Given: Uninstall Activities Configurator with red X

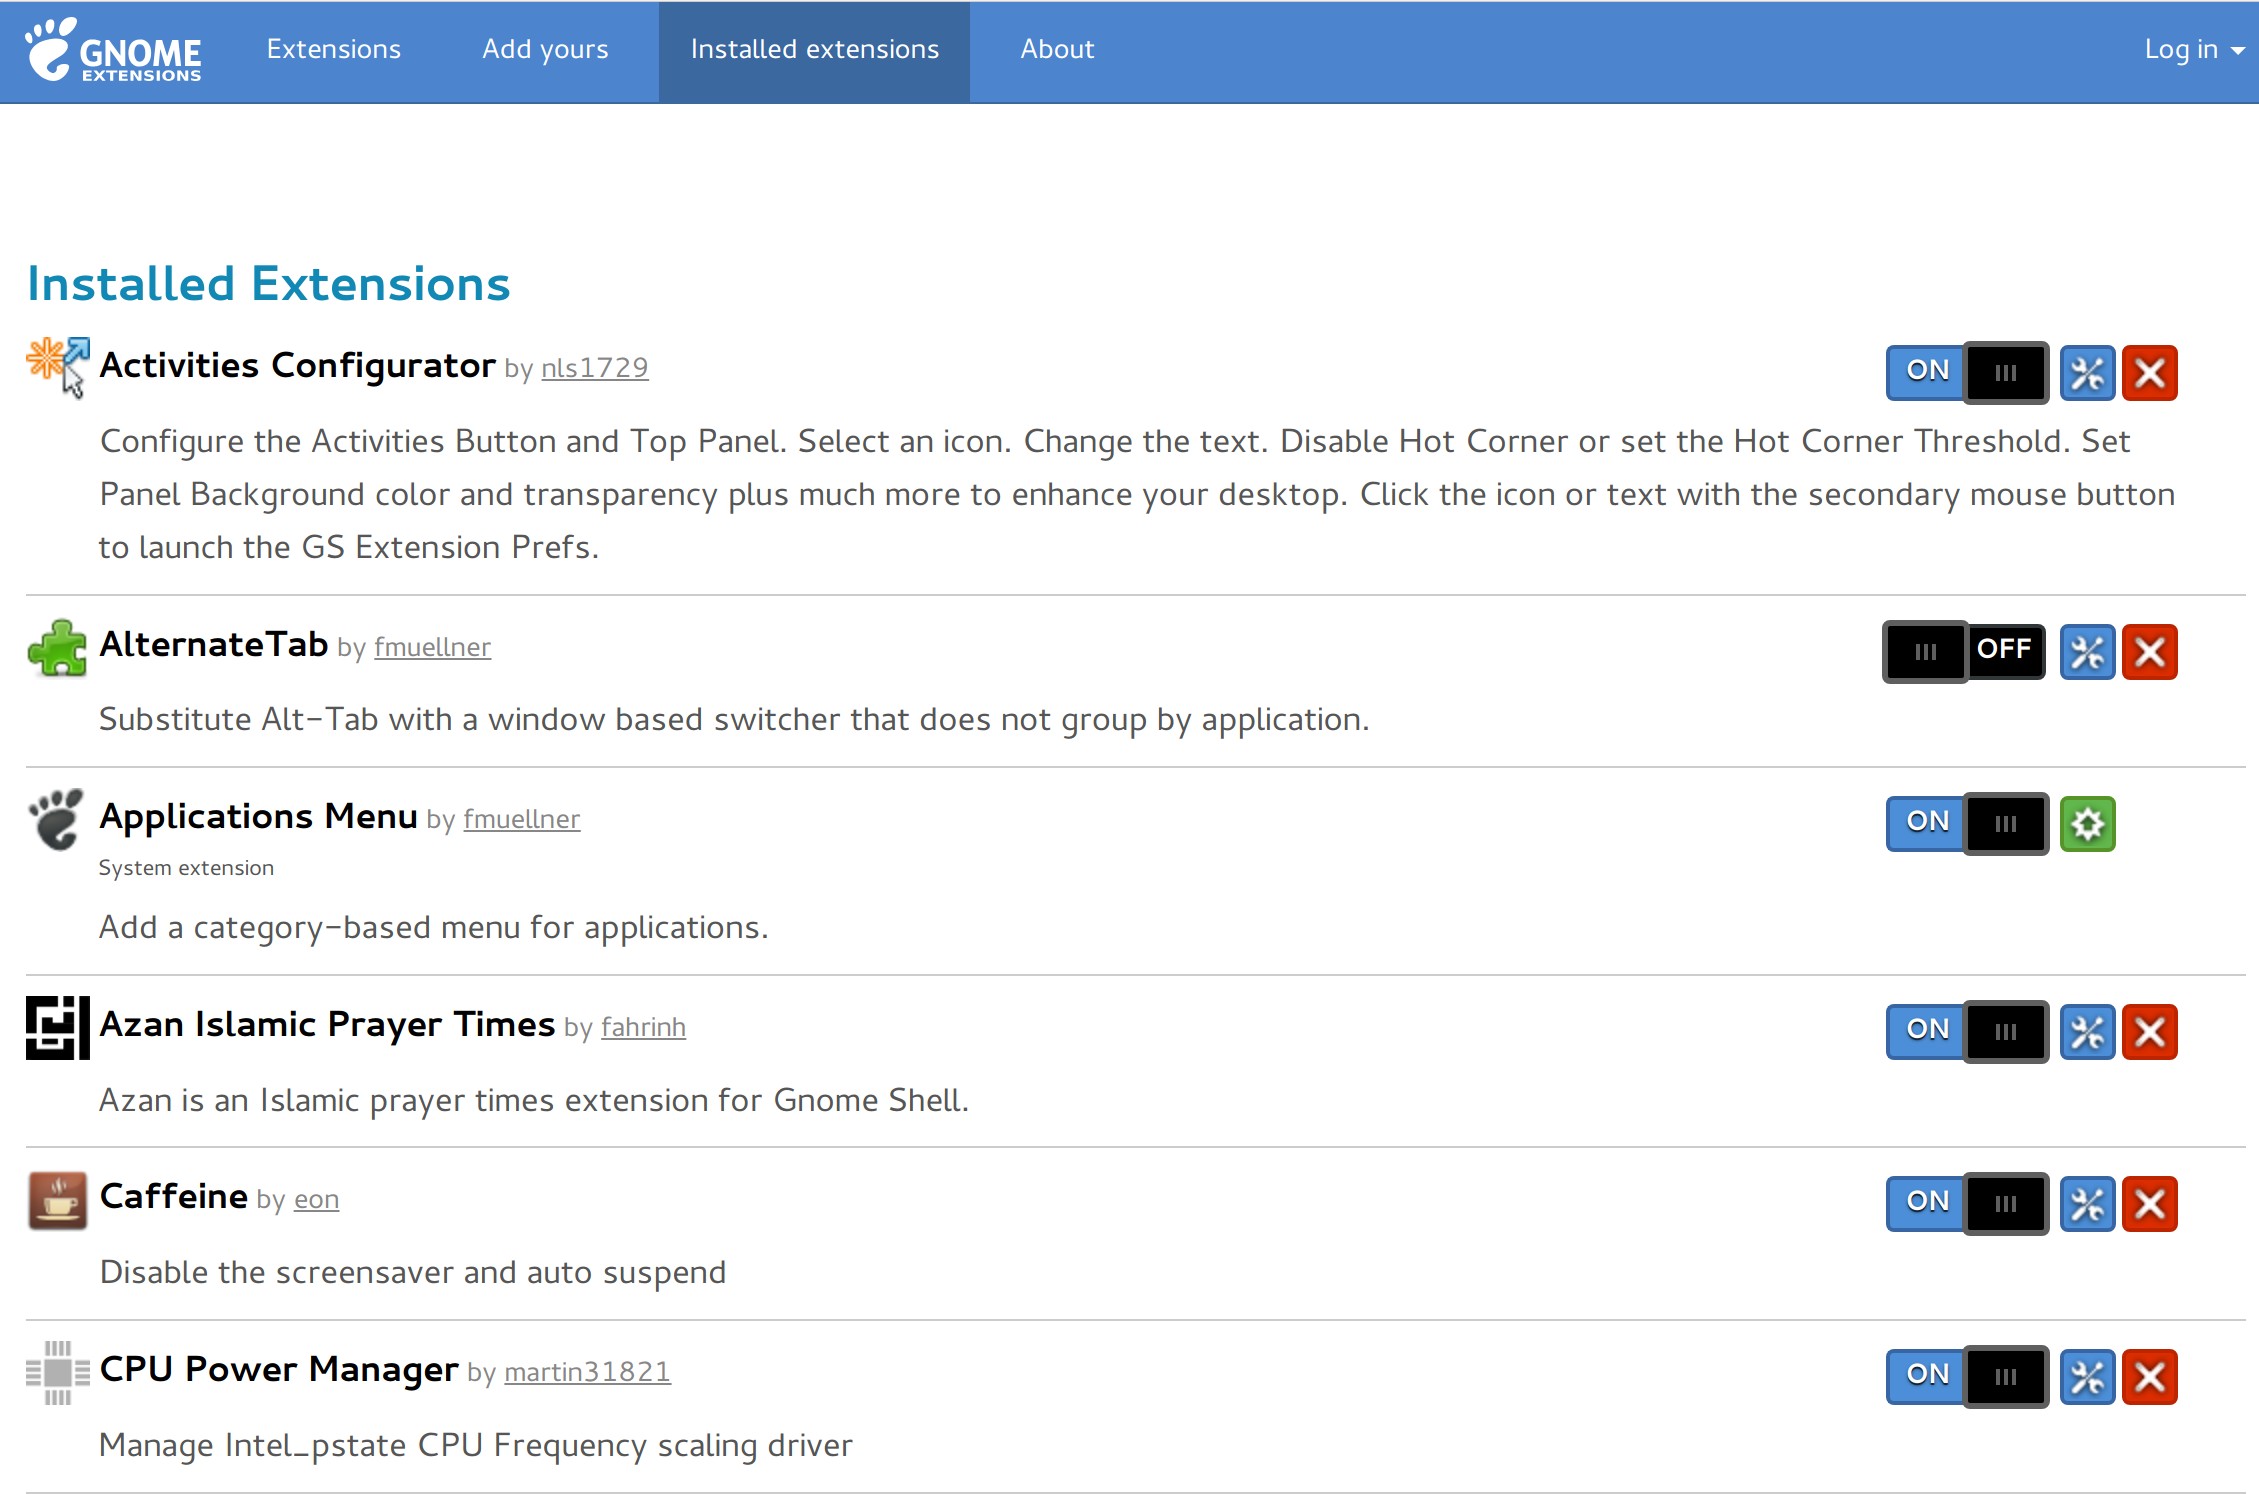Looking at the screenshot, I should [2149, 373].
